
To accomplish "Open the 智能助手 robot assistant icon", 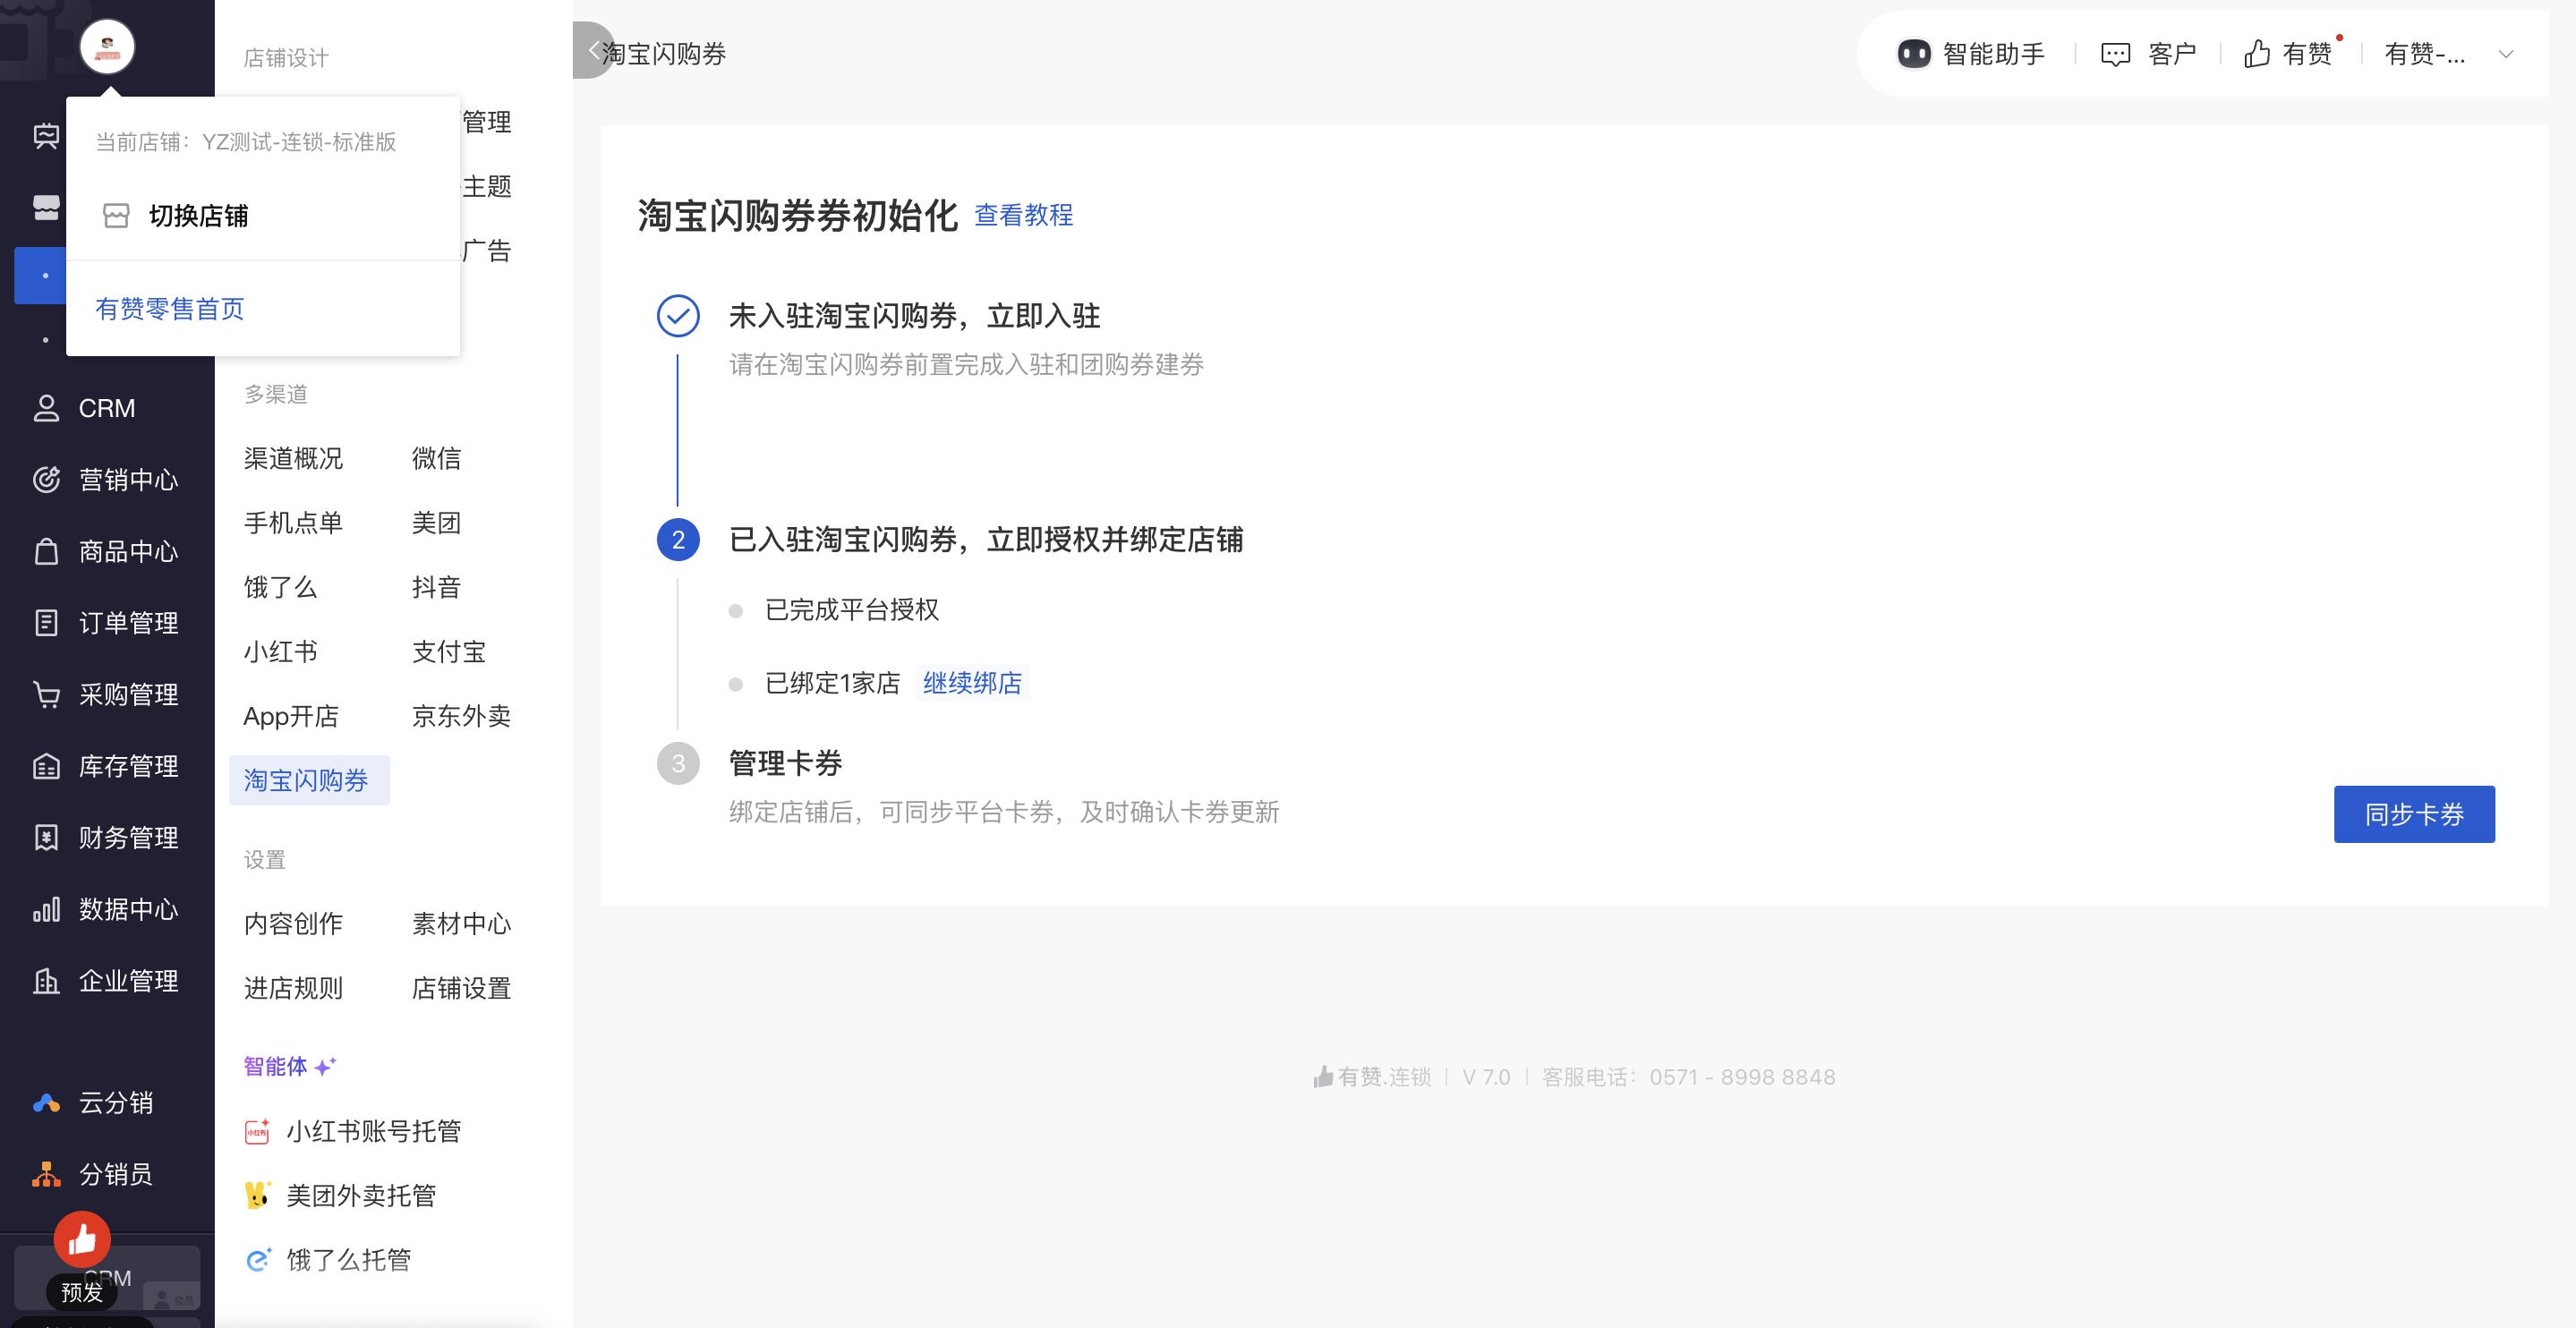I will coord(1913,54).
